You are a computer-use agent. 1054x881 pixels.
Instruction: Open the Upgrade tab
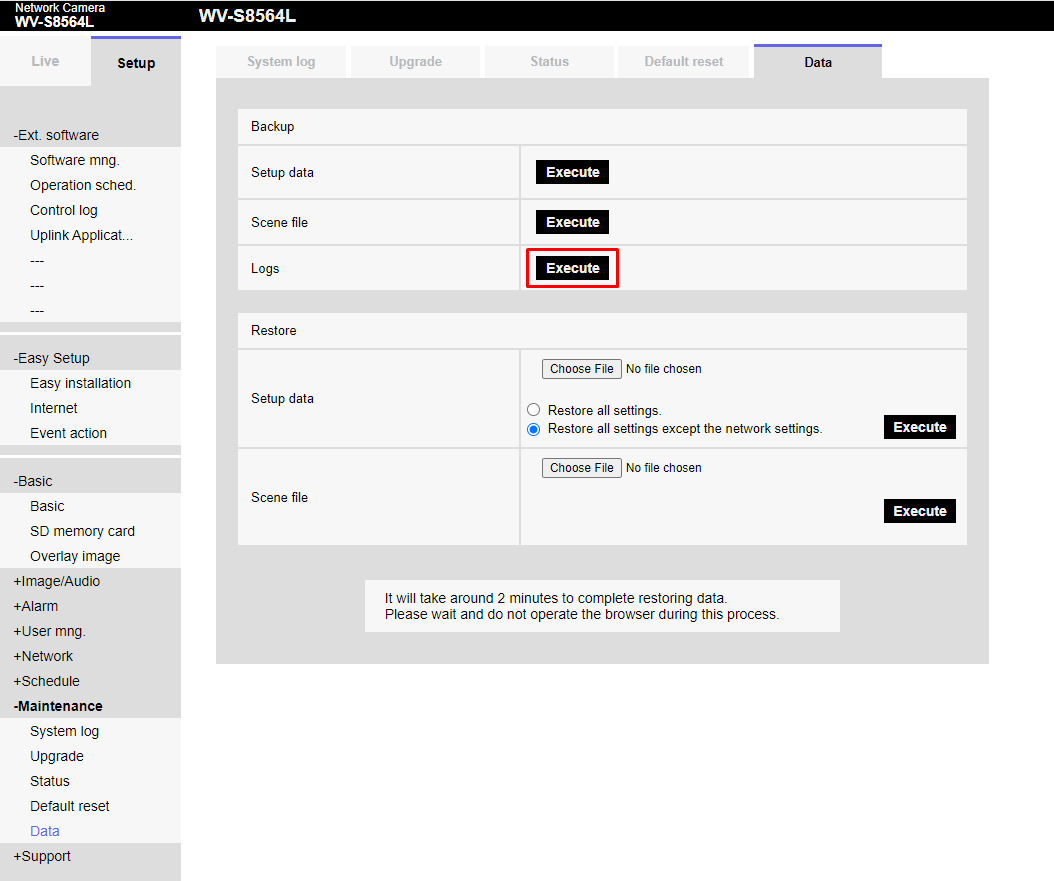pos(415,62)
